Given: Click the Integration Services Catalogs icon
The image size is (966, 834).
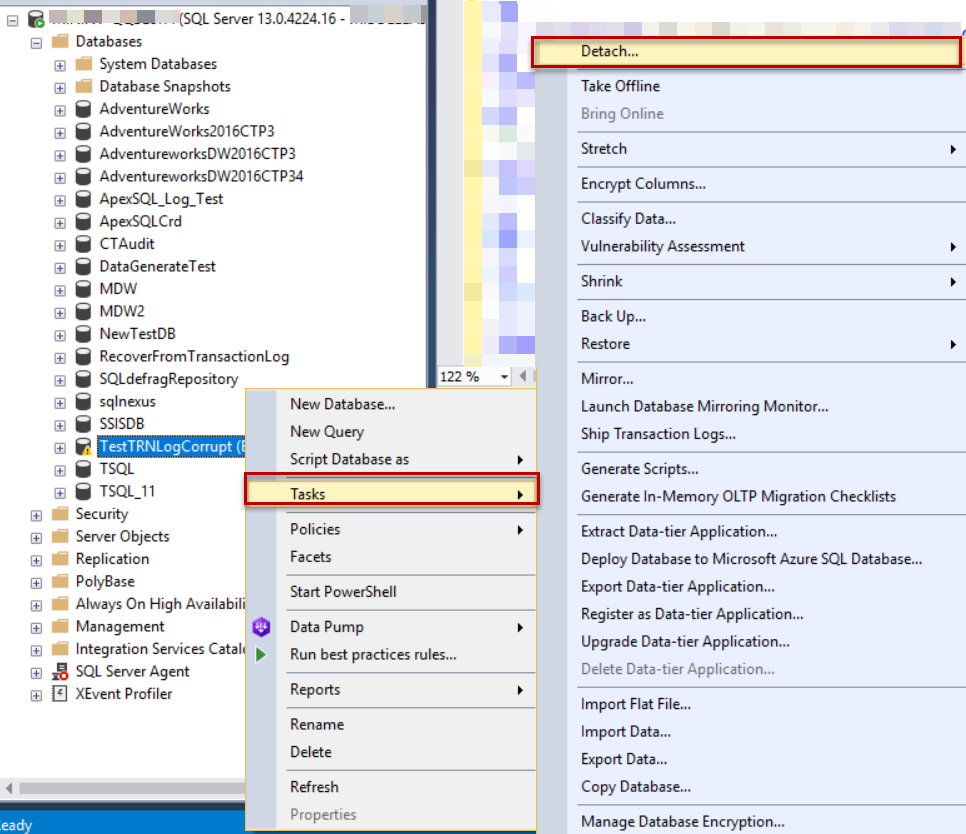Looking at the screenshot, I should coord(59,648).
